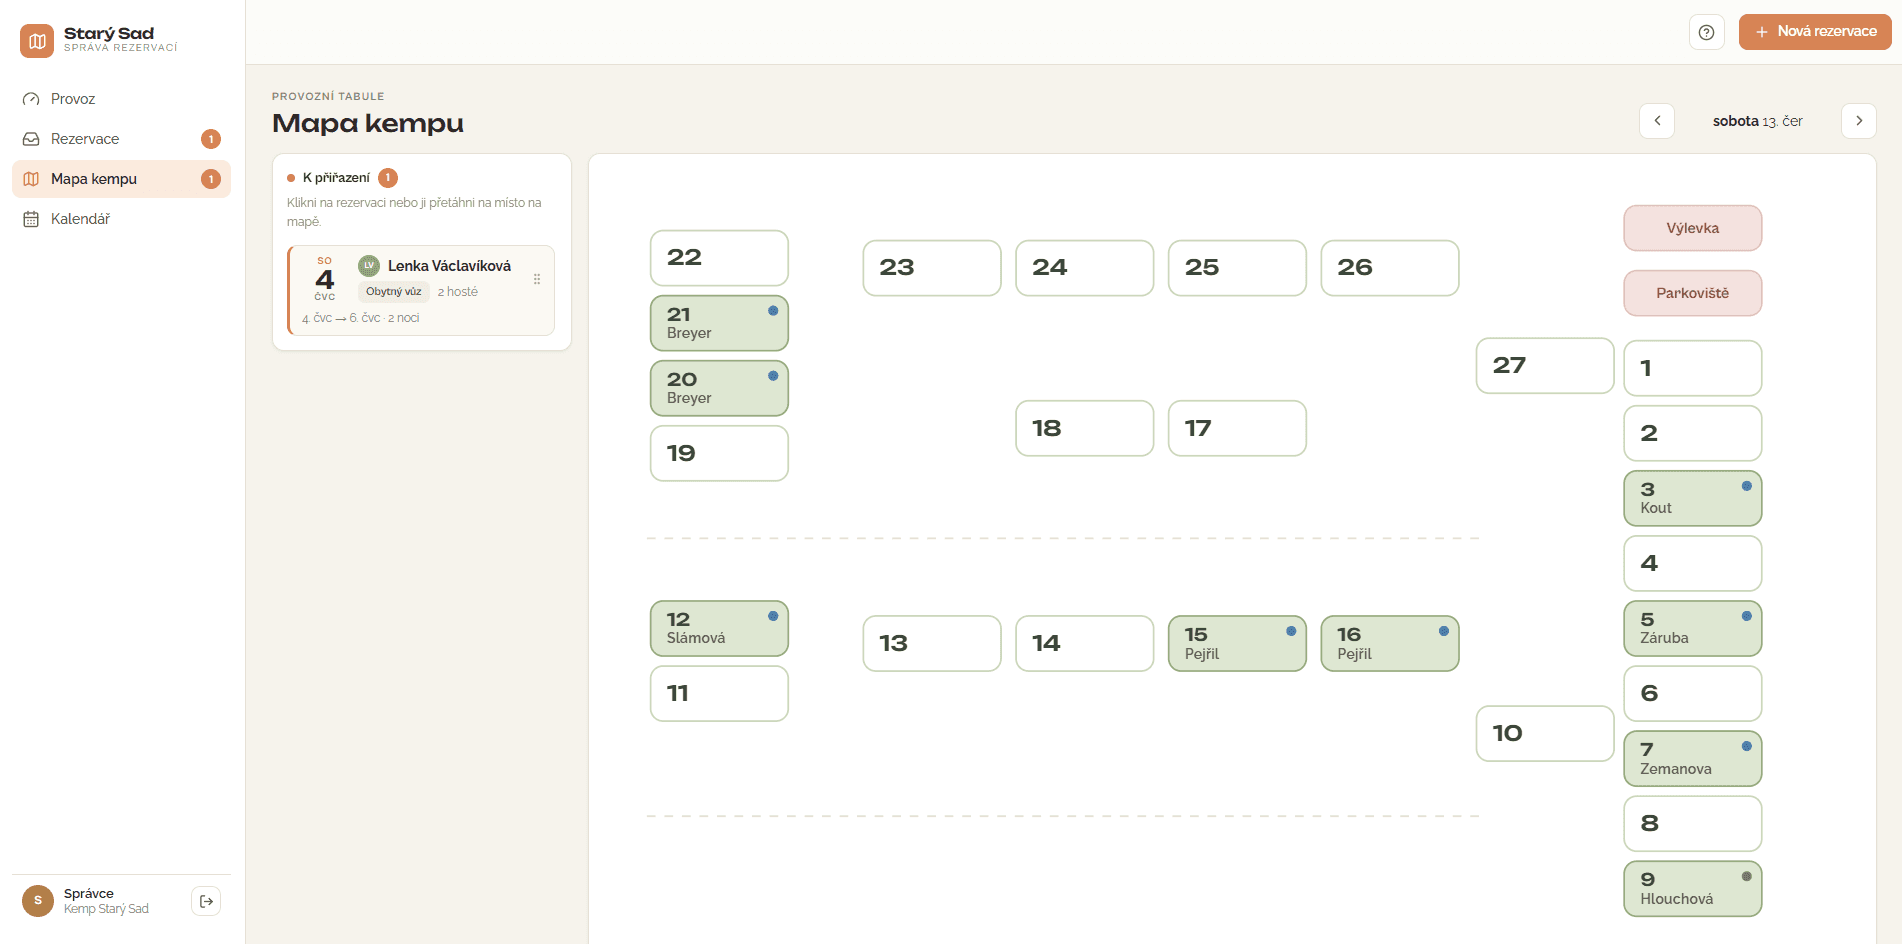
Task: Click the Starý Sad logo icon
Action: click(37, 41)
